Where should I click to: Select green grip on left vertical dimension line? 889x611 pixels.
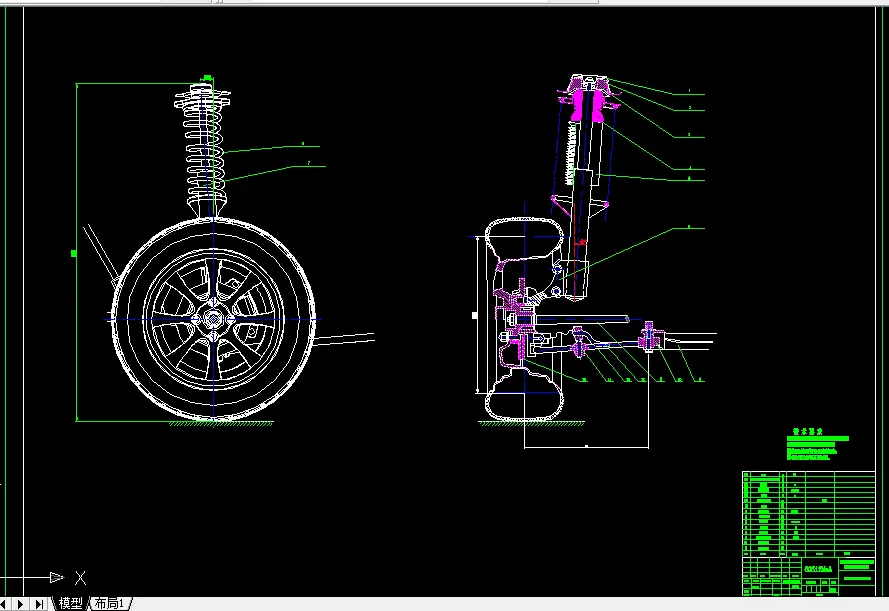pyautogui.click(x=74, y=253)
